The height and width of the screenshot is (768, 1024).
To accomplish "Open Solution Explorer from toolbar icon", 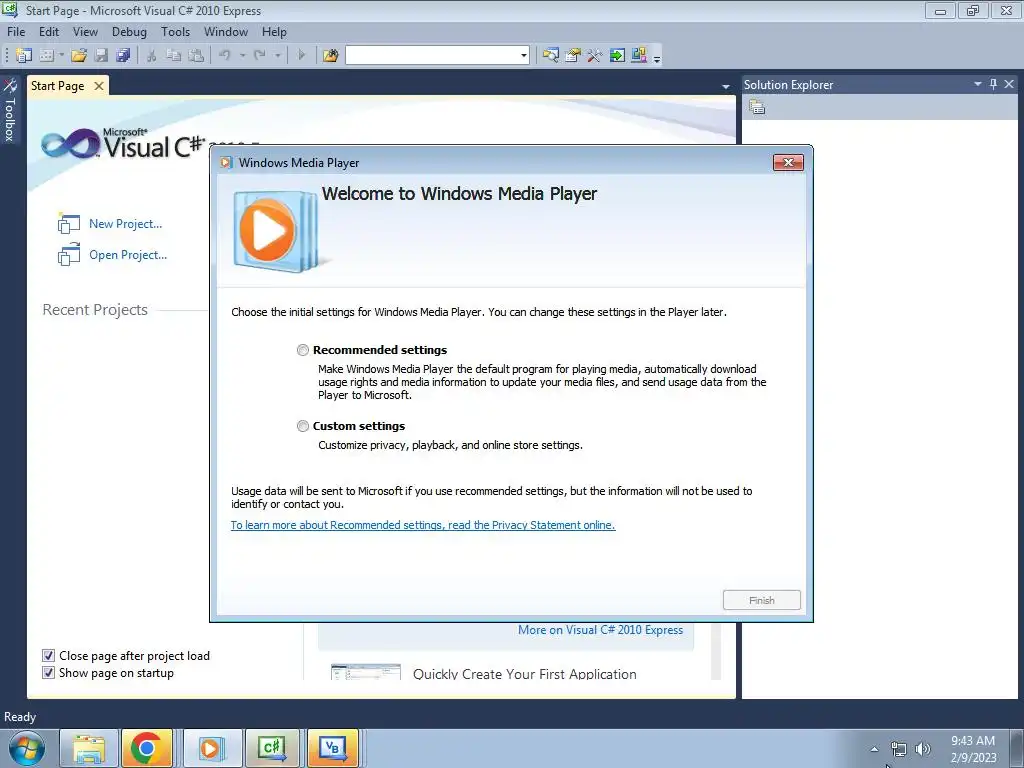I will pos(551,56).
